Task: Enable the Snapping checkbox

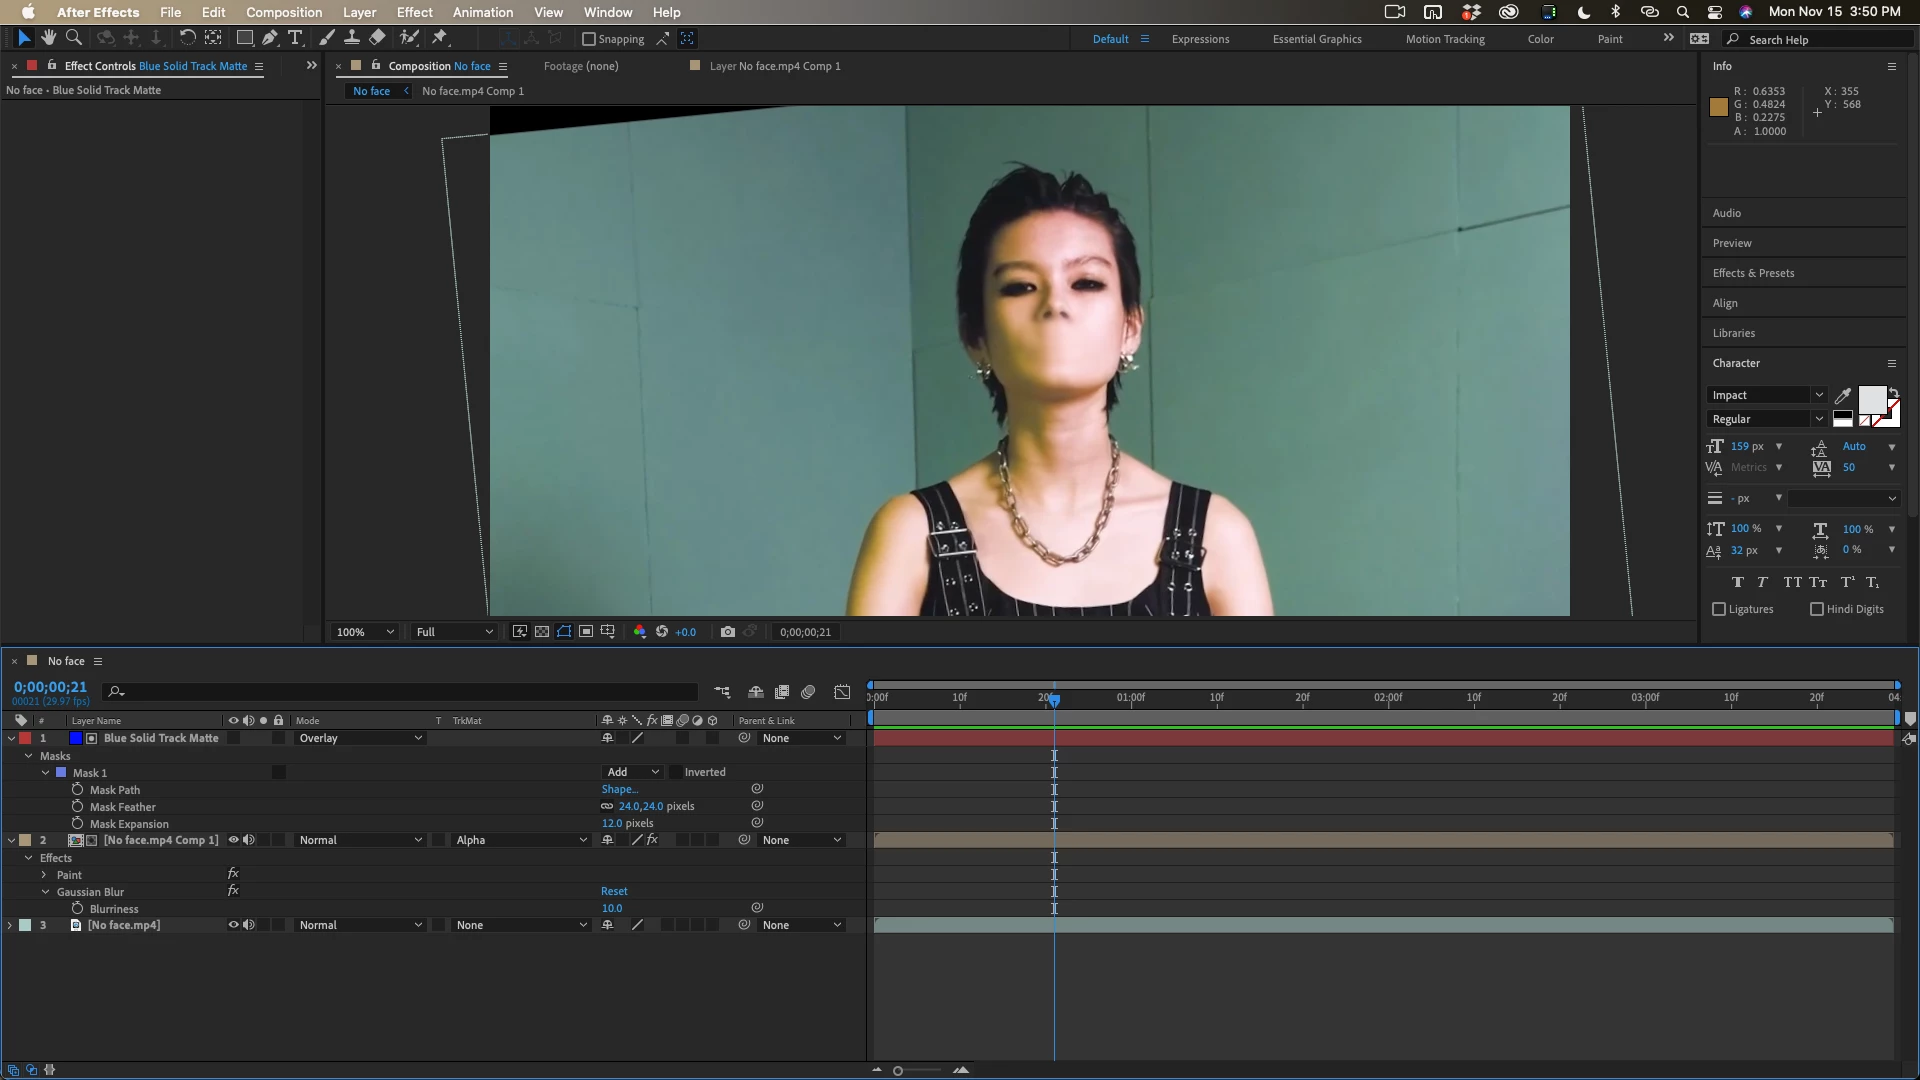Action: [x=589, y=39]
